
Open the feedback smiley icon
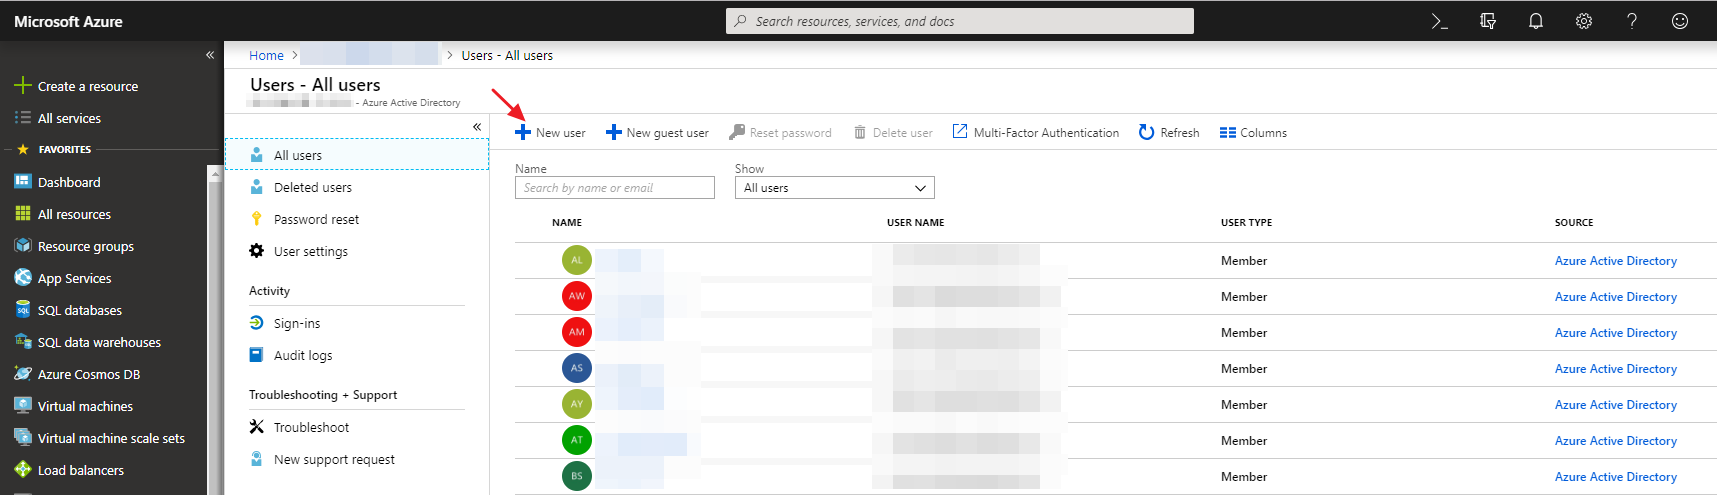coord(1679,21)
